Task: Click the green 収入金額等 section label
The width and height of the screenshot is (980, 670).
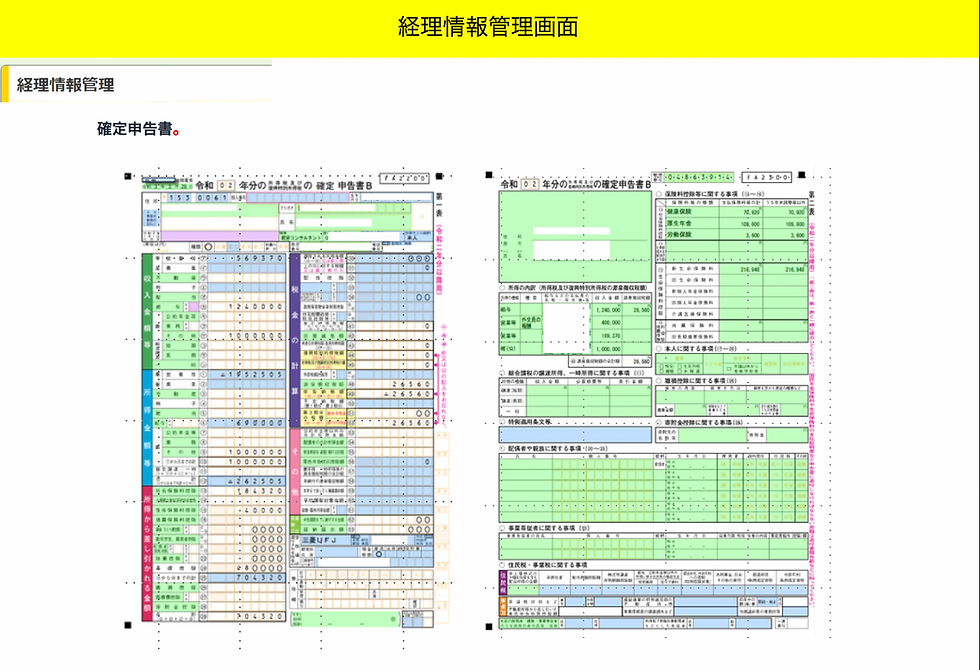Action: click(148, 311)
